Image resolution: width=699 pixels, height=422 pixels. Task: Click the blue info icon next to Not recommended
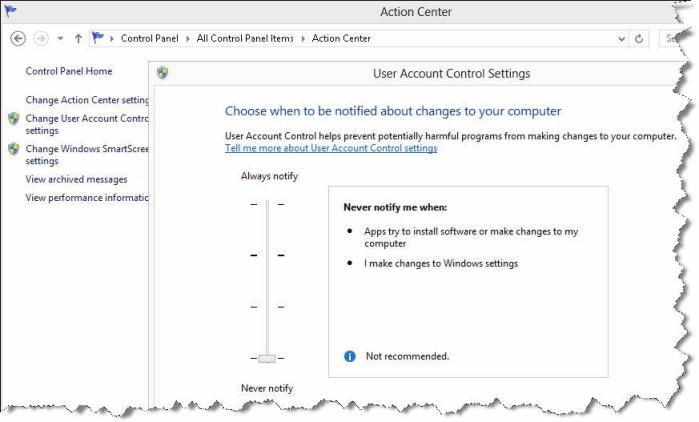tap(350, 356)
